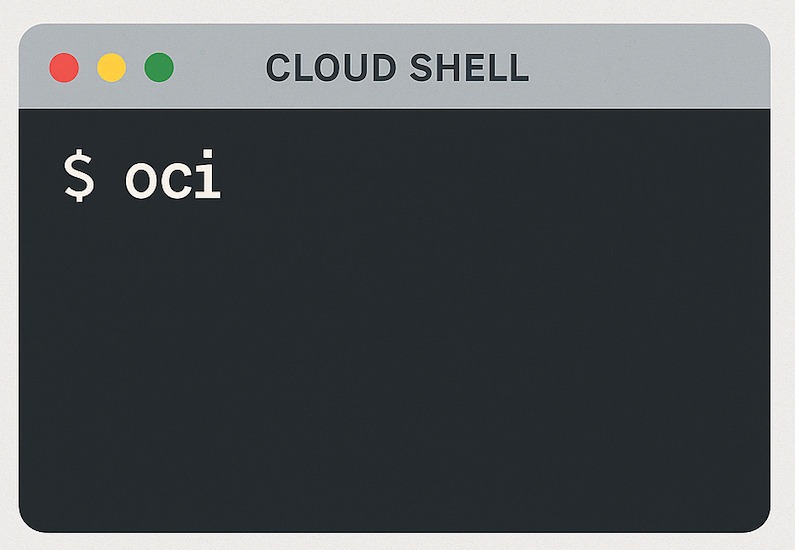795x550 pixels.
Task: Close the Cloud Shell window with red button
Action: pyautogui.click(x=64, y=68)
